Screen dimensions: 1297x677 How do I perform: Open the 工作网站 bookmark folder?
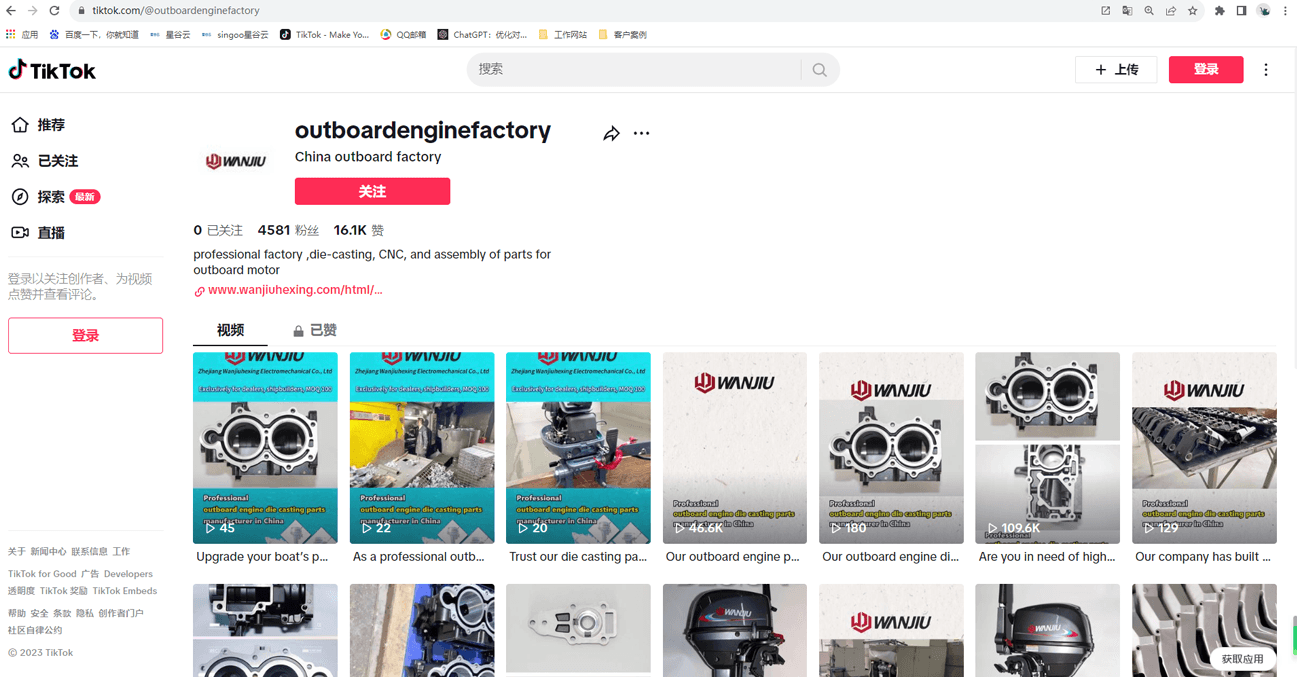[x=563, y=34]
